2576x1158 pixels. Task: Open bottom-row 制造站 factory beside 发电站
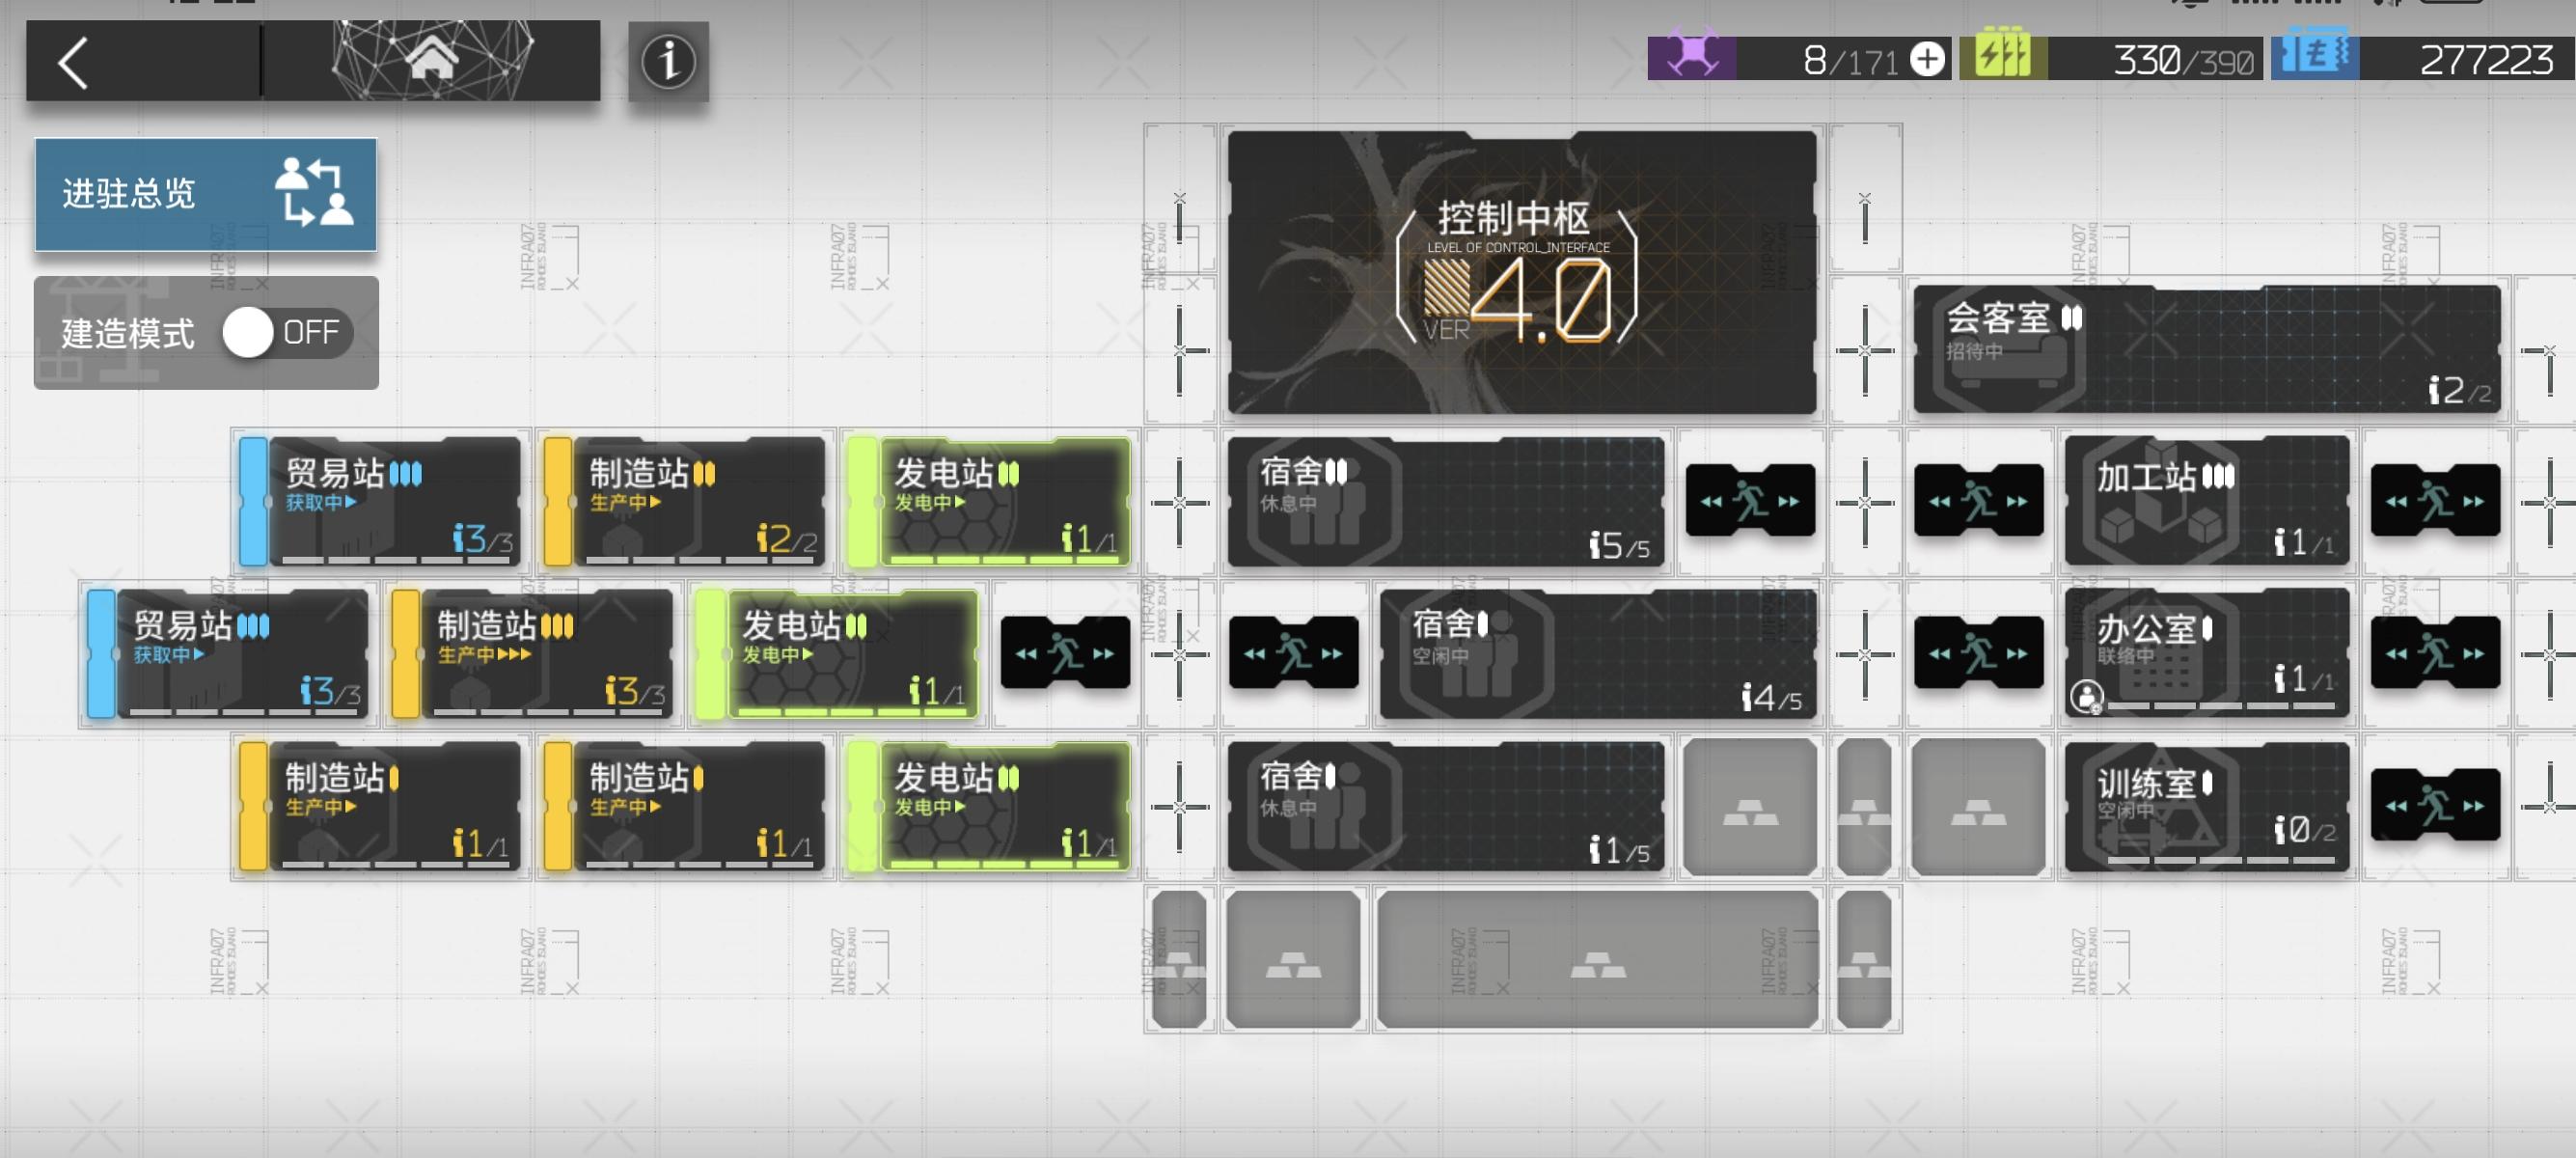click(685, 806)
